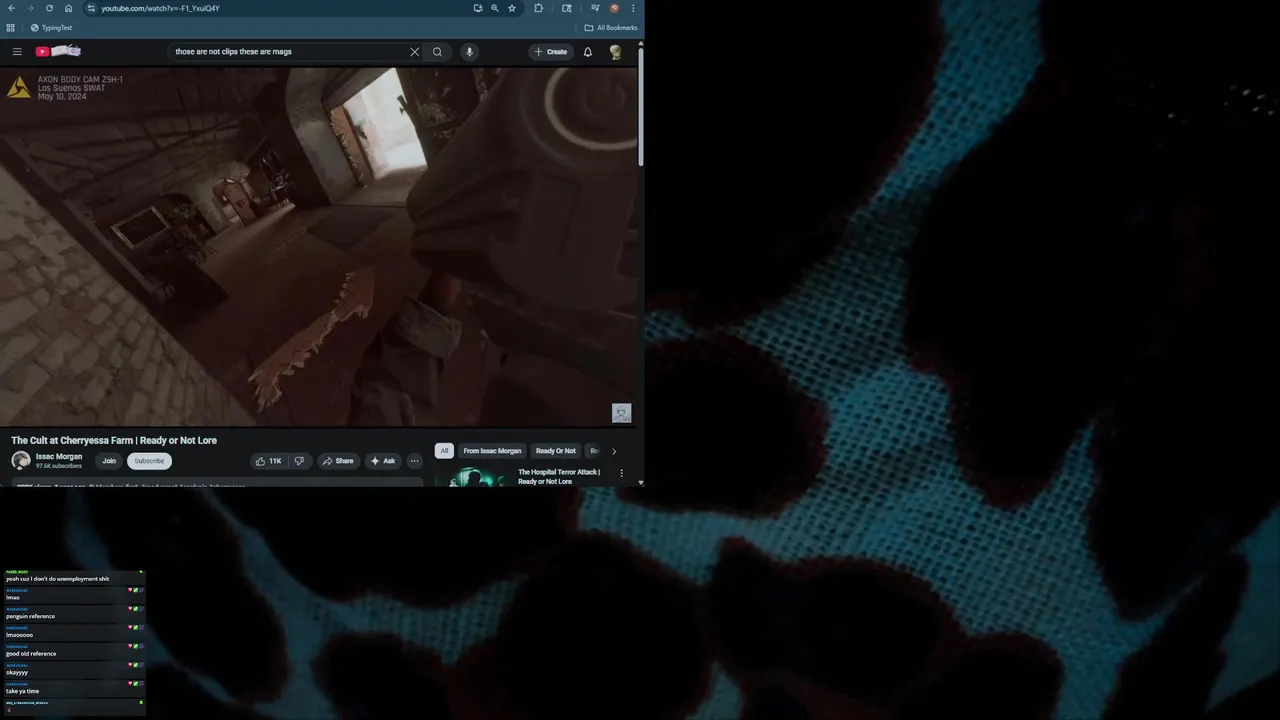Open the apps grid in bookmarks bar

(x=10, y=28)
